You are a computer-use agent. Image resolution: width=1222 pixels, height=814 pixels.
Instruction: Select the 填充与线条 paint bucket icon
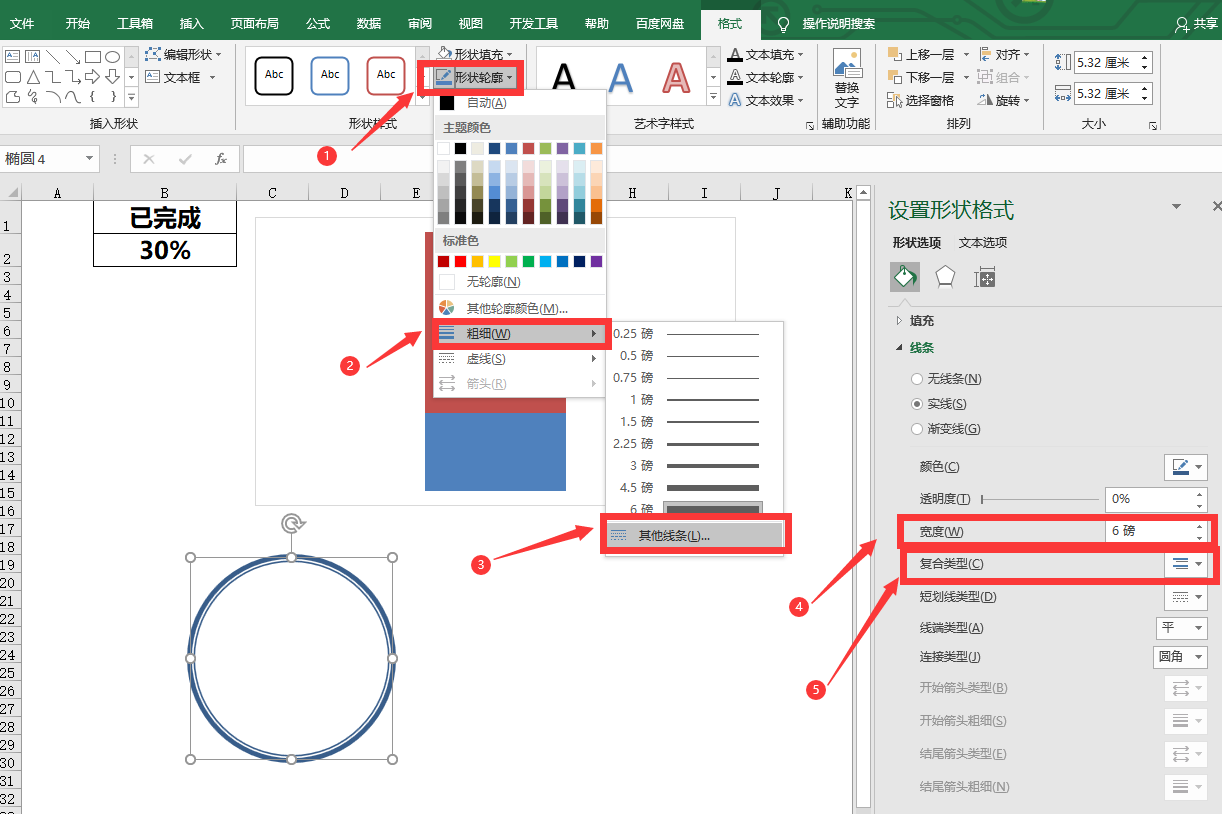click(x=905, y=277)
